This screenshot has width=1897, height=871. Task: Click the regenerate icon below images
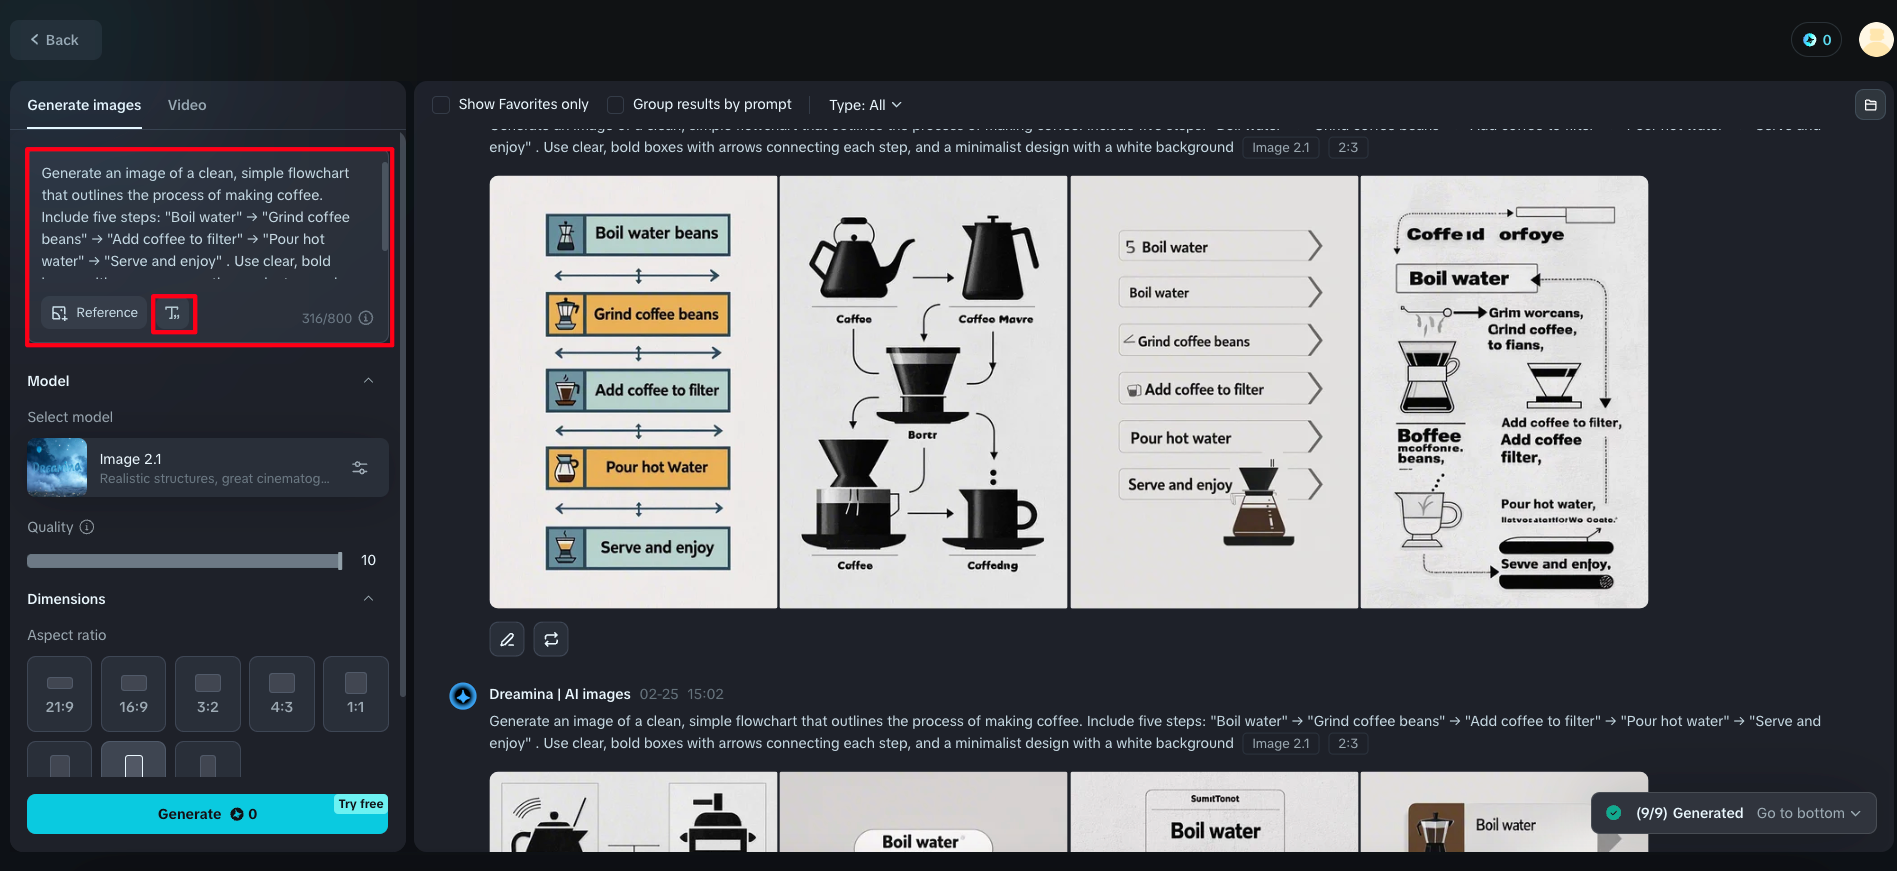tap(551, 639)
